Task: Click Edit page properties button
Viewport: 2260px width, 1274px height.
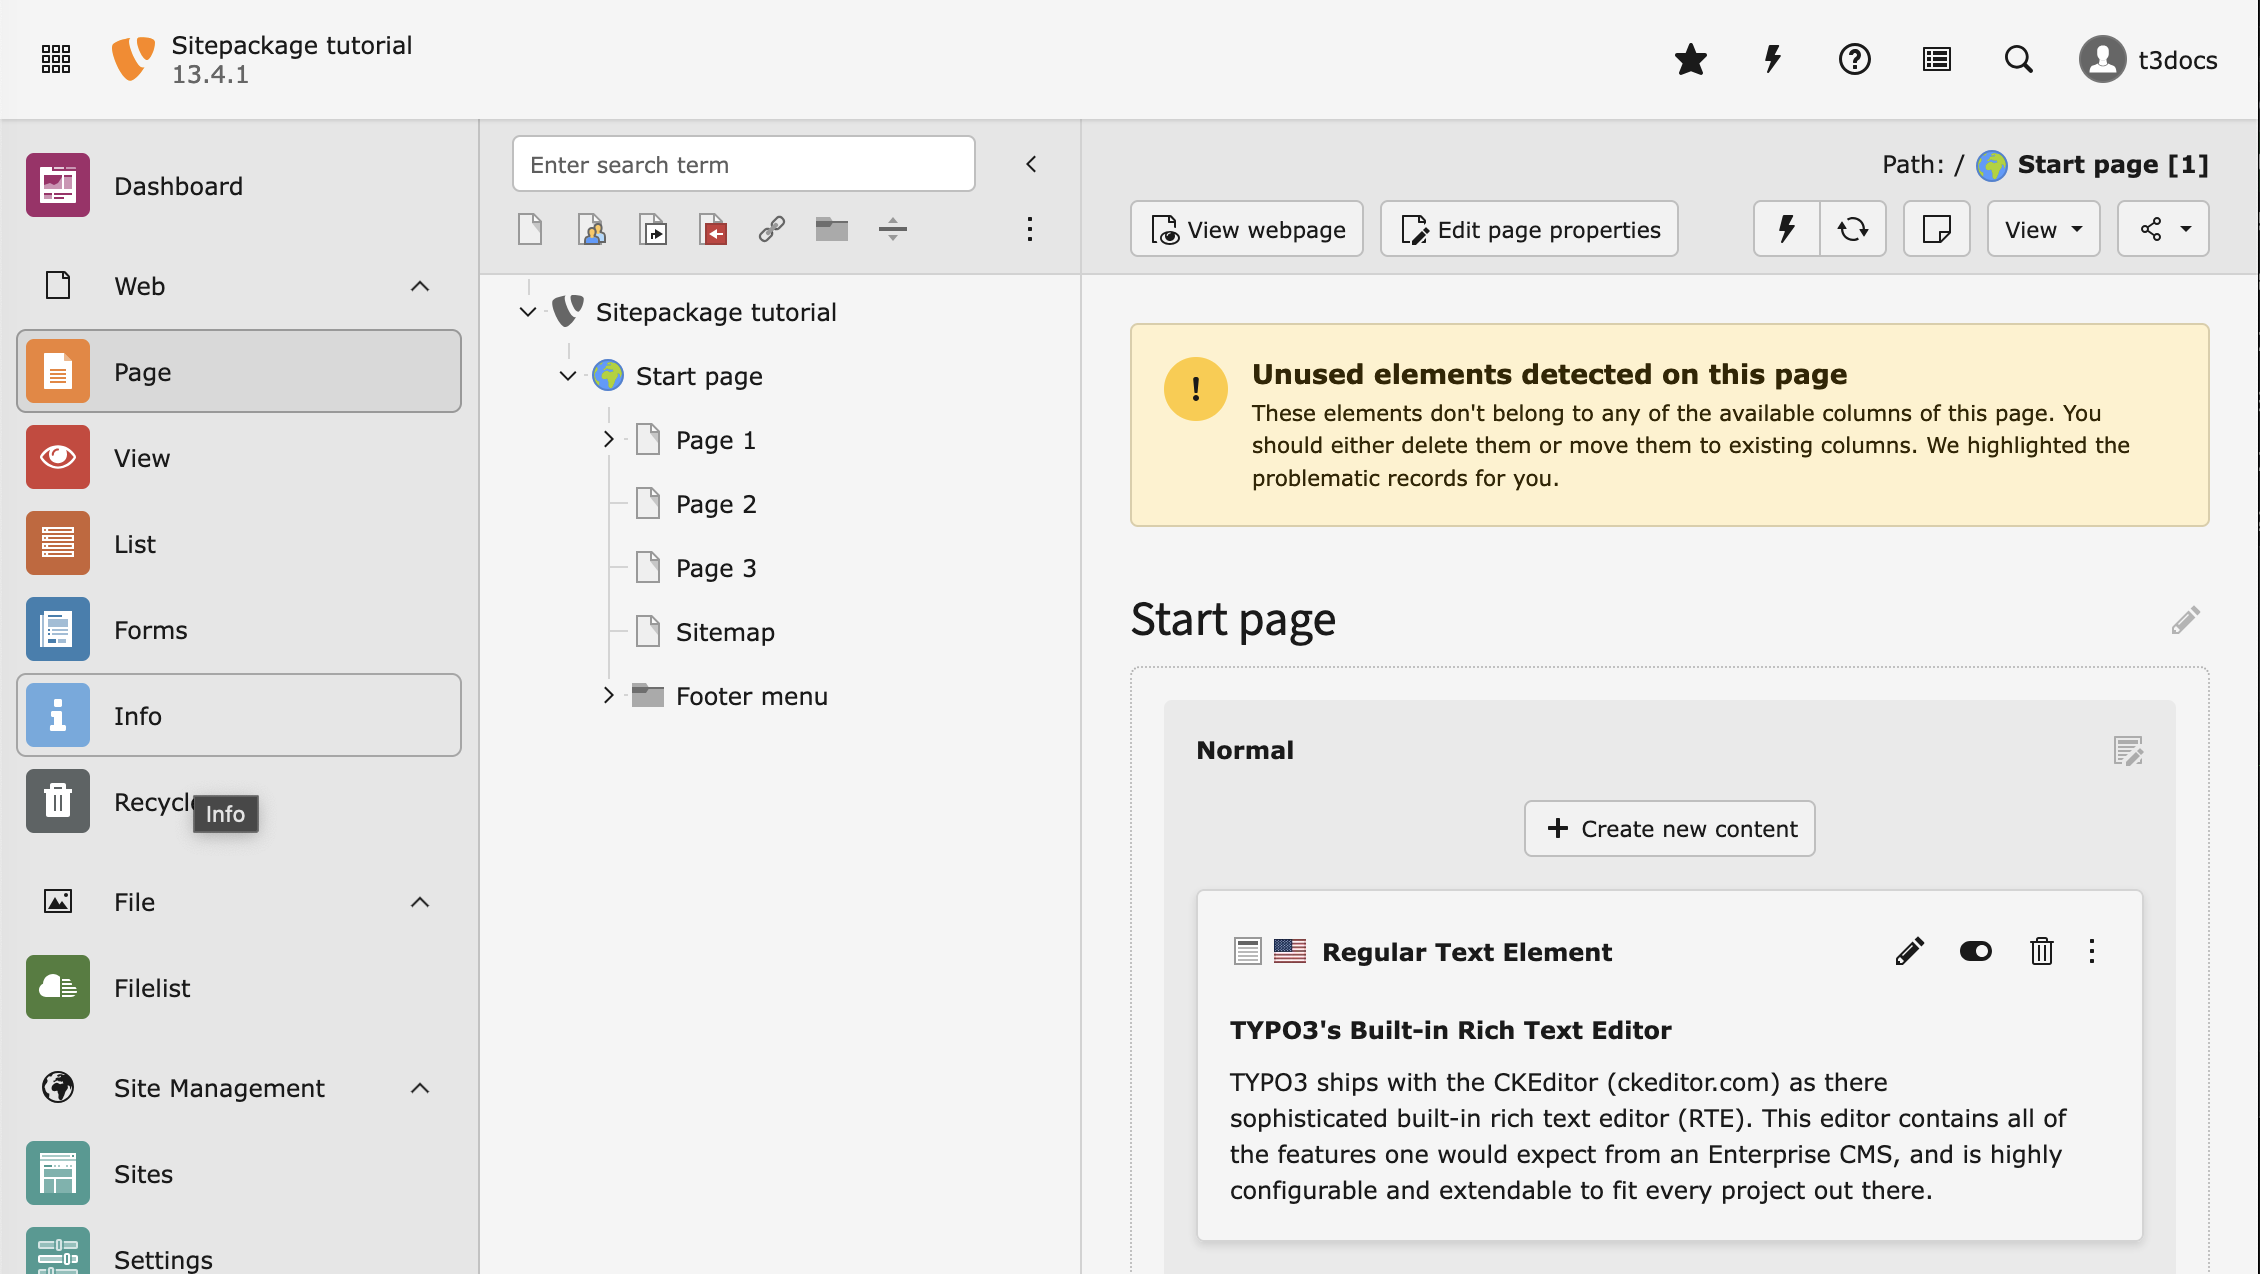Action: point(1529,229)
